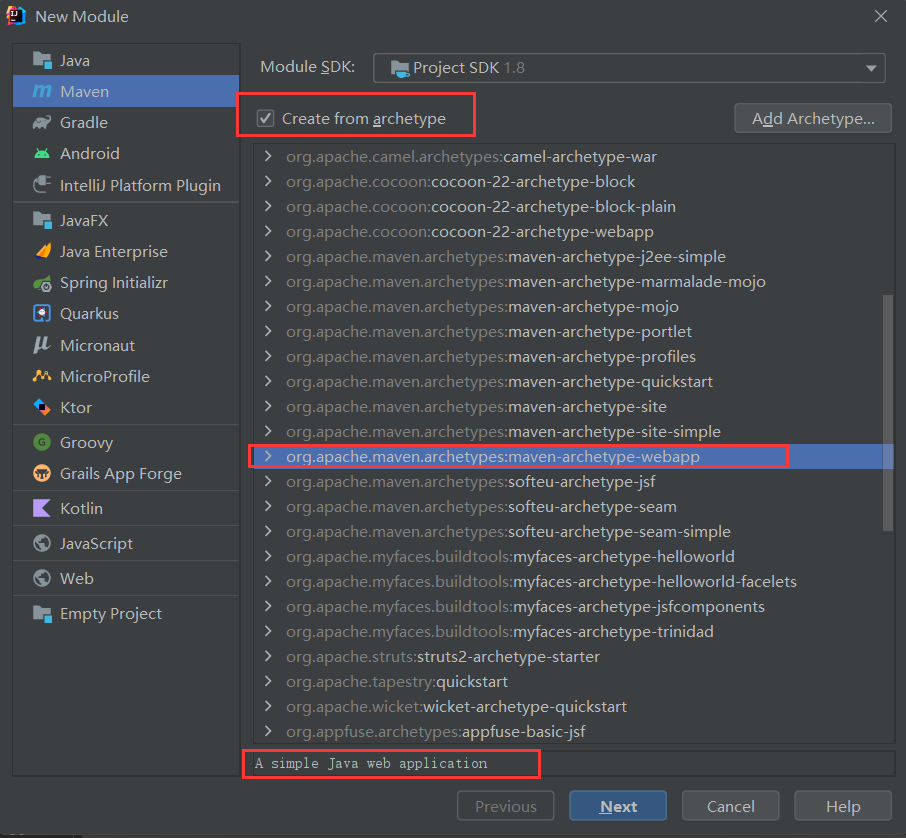Toggle the Create from archetype checkbox
The width and height of the screenshot is (906, 838).
[x=265, y=118]
